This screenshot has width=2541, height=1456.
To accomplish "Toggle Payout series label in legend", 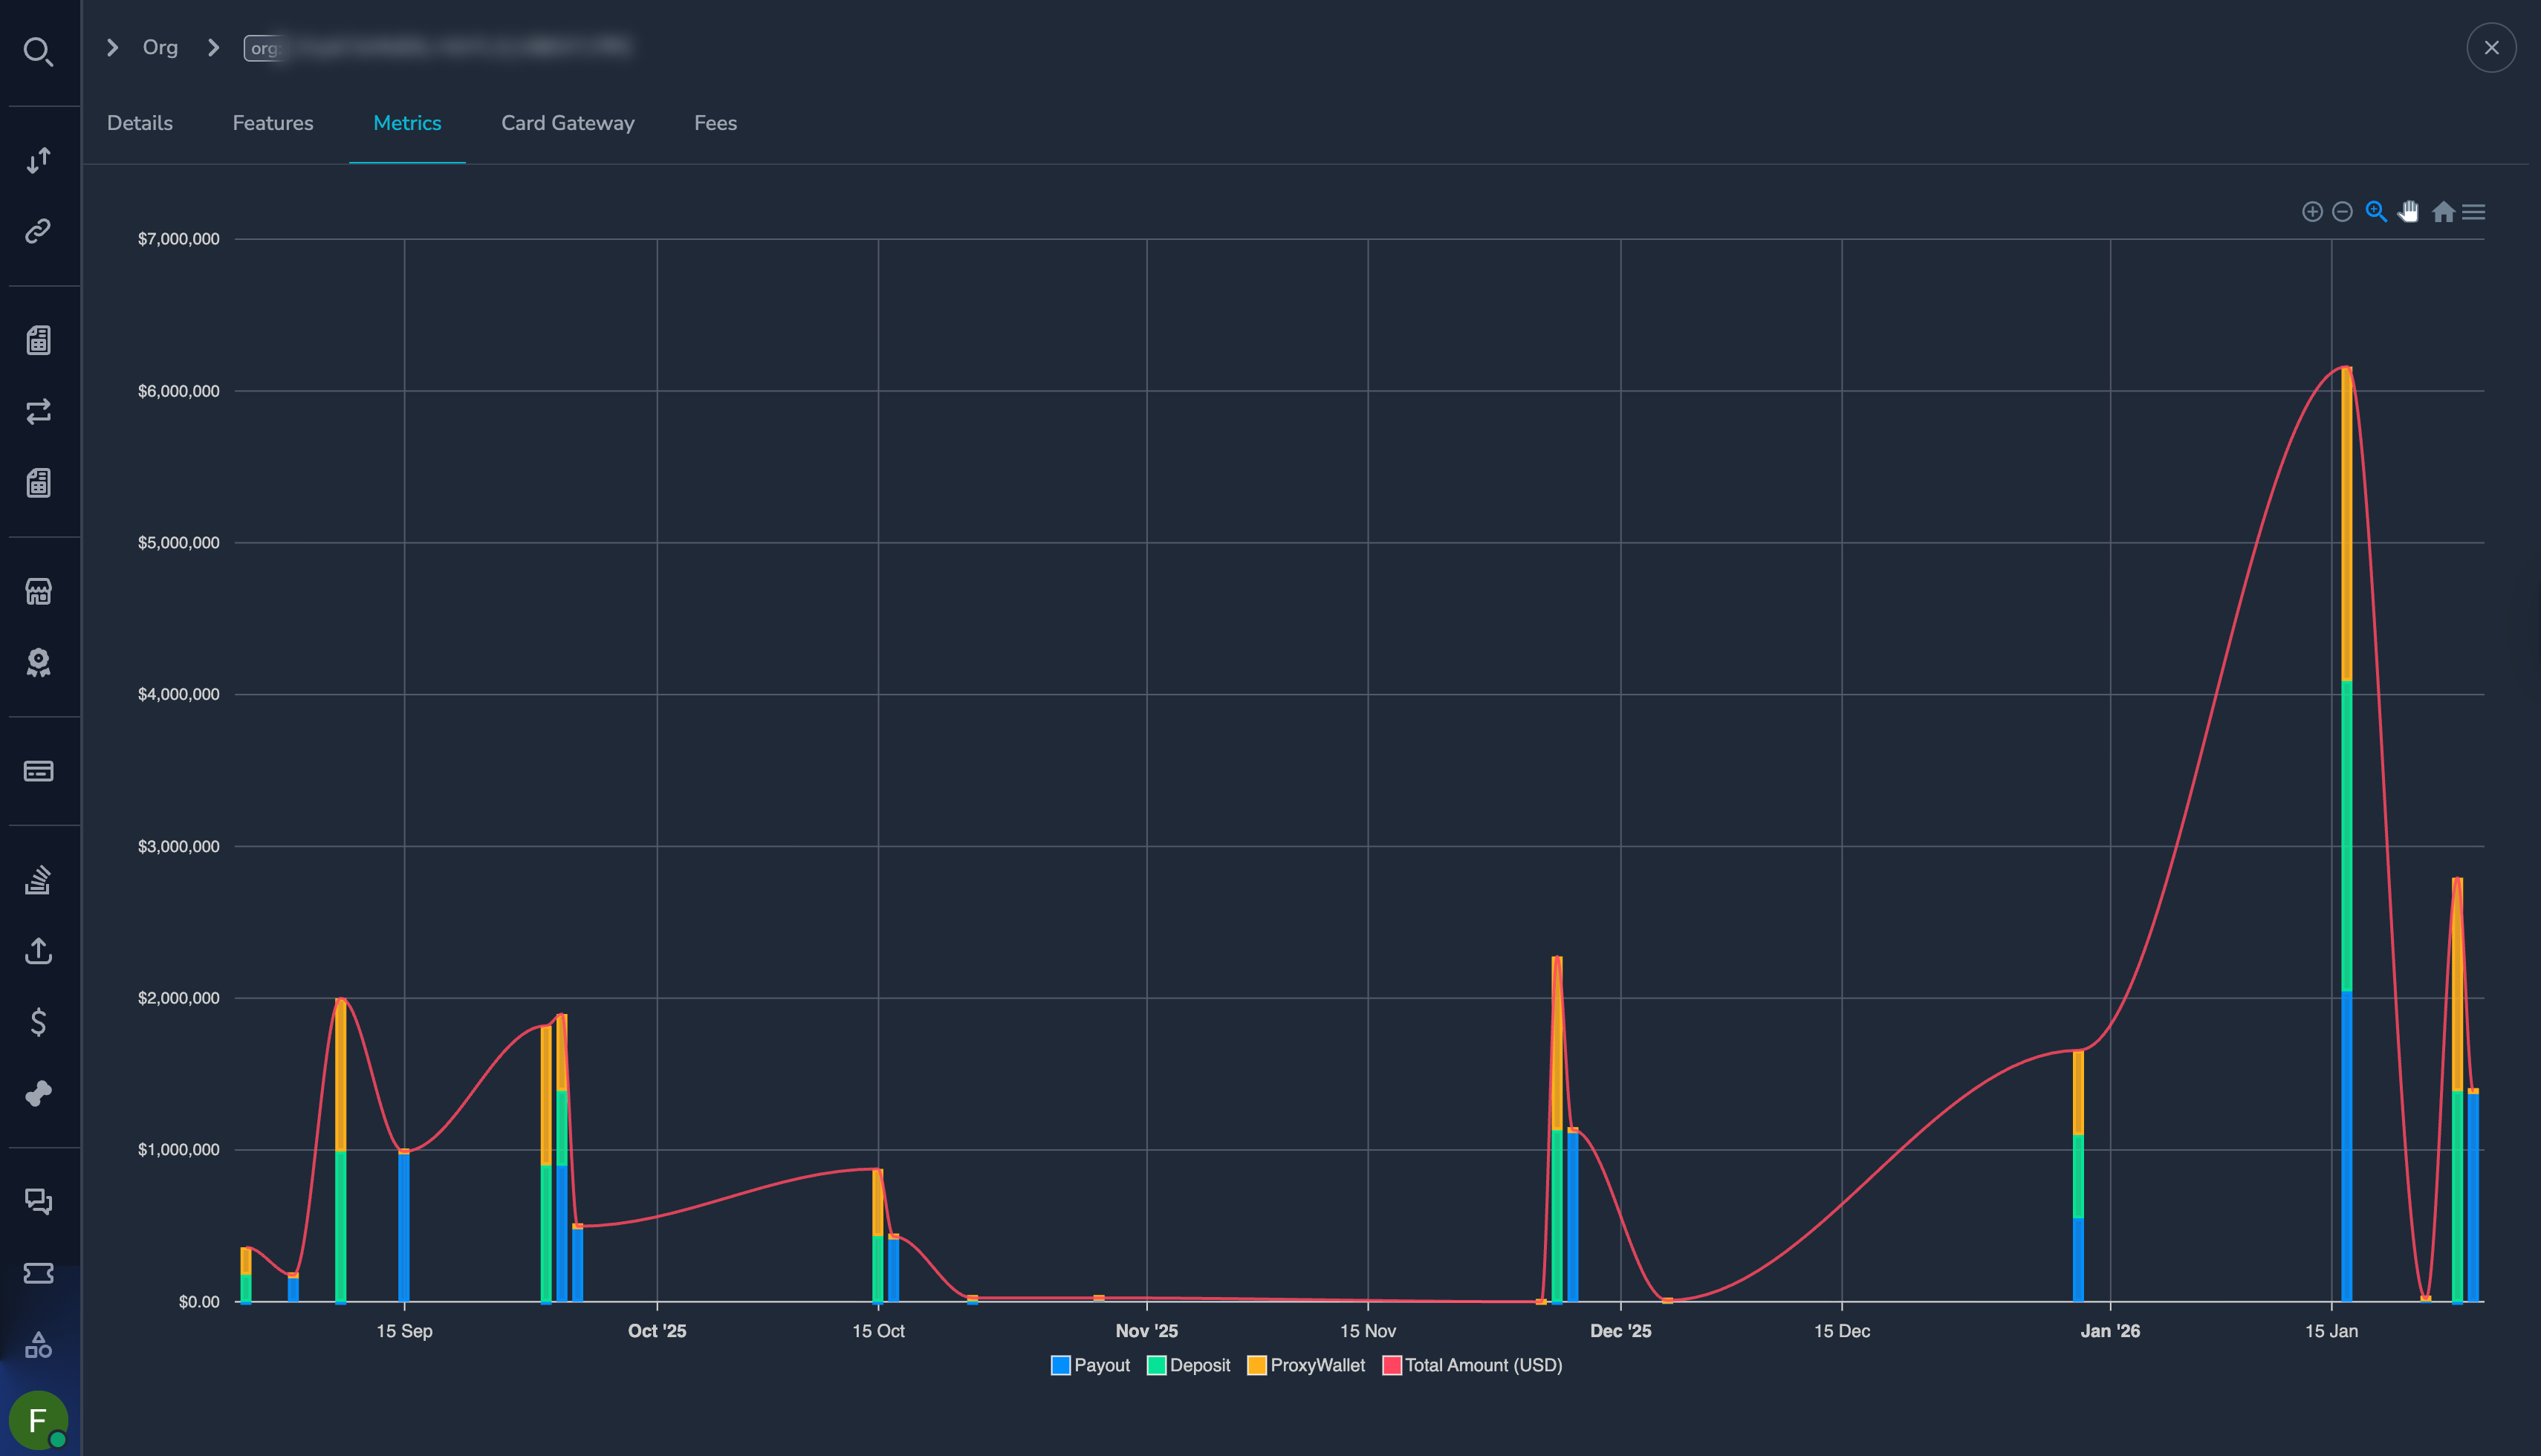I will [x=1102, y=1365].
